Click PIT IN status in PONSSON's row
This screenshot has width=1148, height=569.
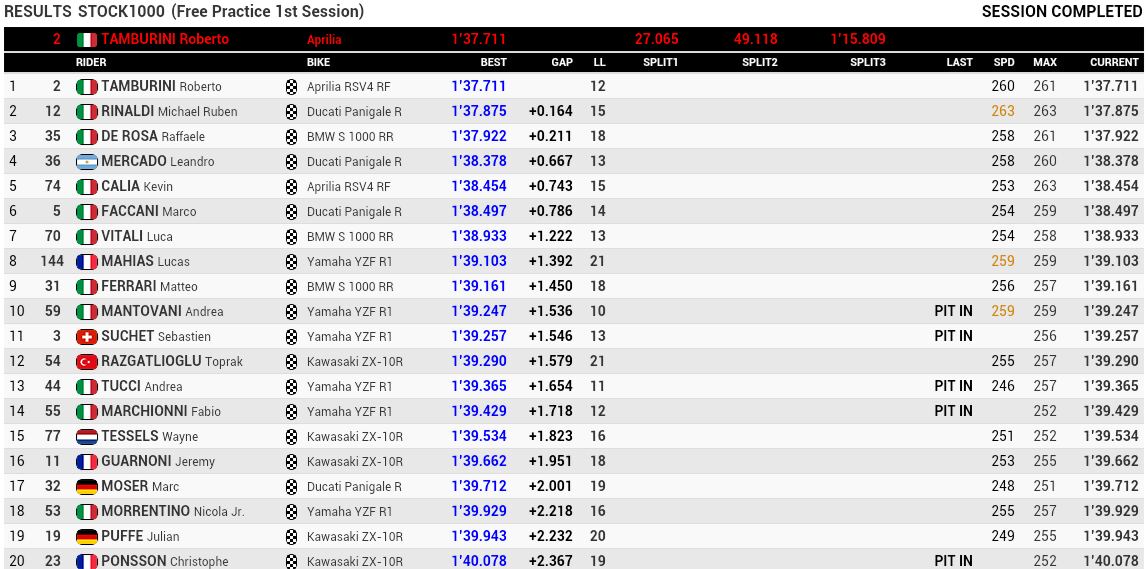click(953, 562)
